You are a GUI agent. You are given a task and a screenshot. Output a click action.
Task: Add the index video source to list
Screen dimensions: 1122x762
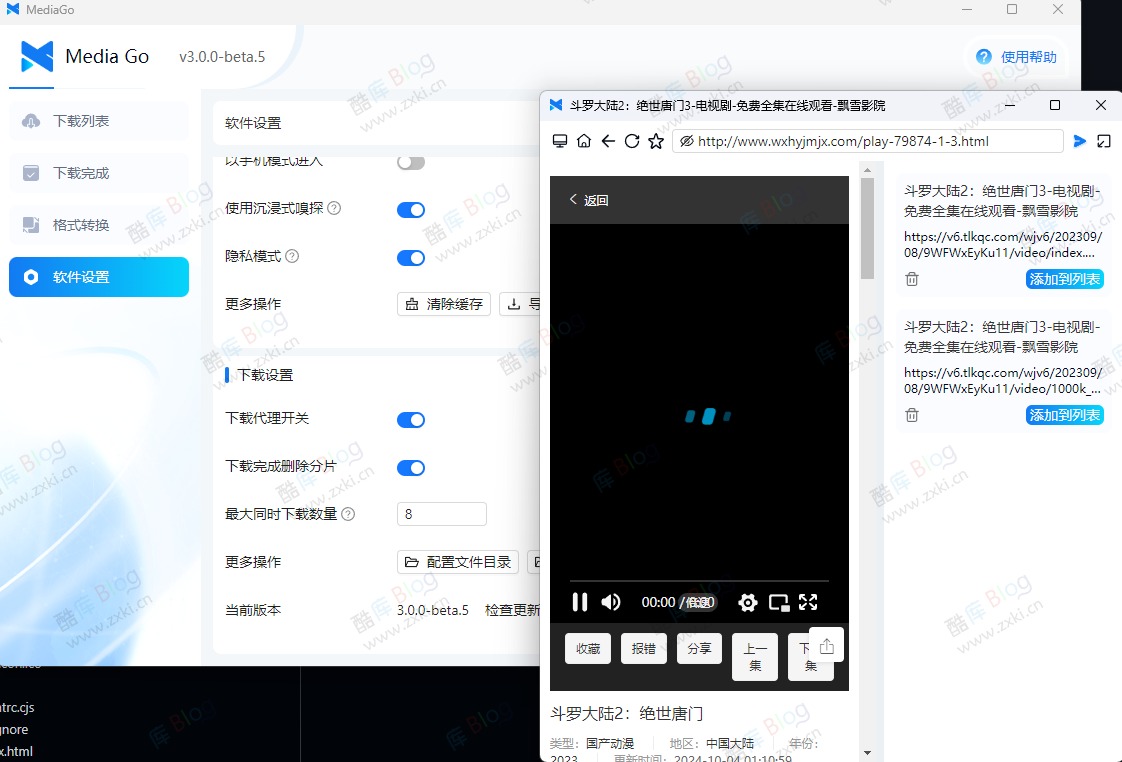coord(1065,279)
